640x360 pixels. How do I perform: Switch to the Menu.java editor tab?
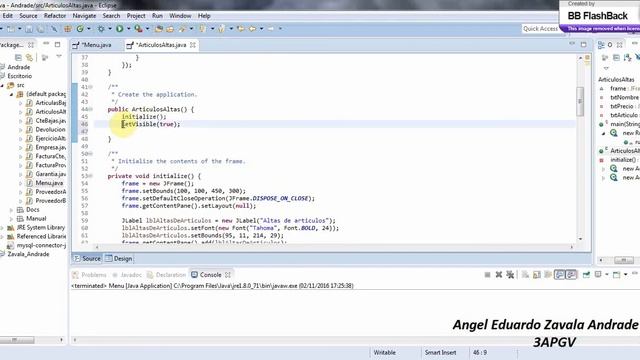[97, 45]
